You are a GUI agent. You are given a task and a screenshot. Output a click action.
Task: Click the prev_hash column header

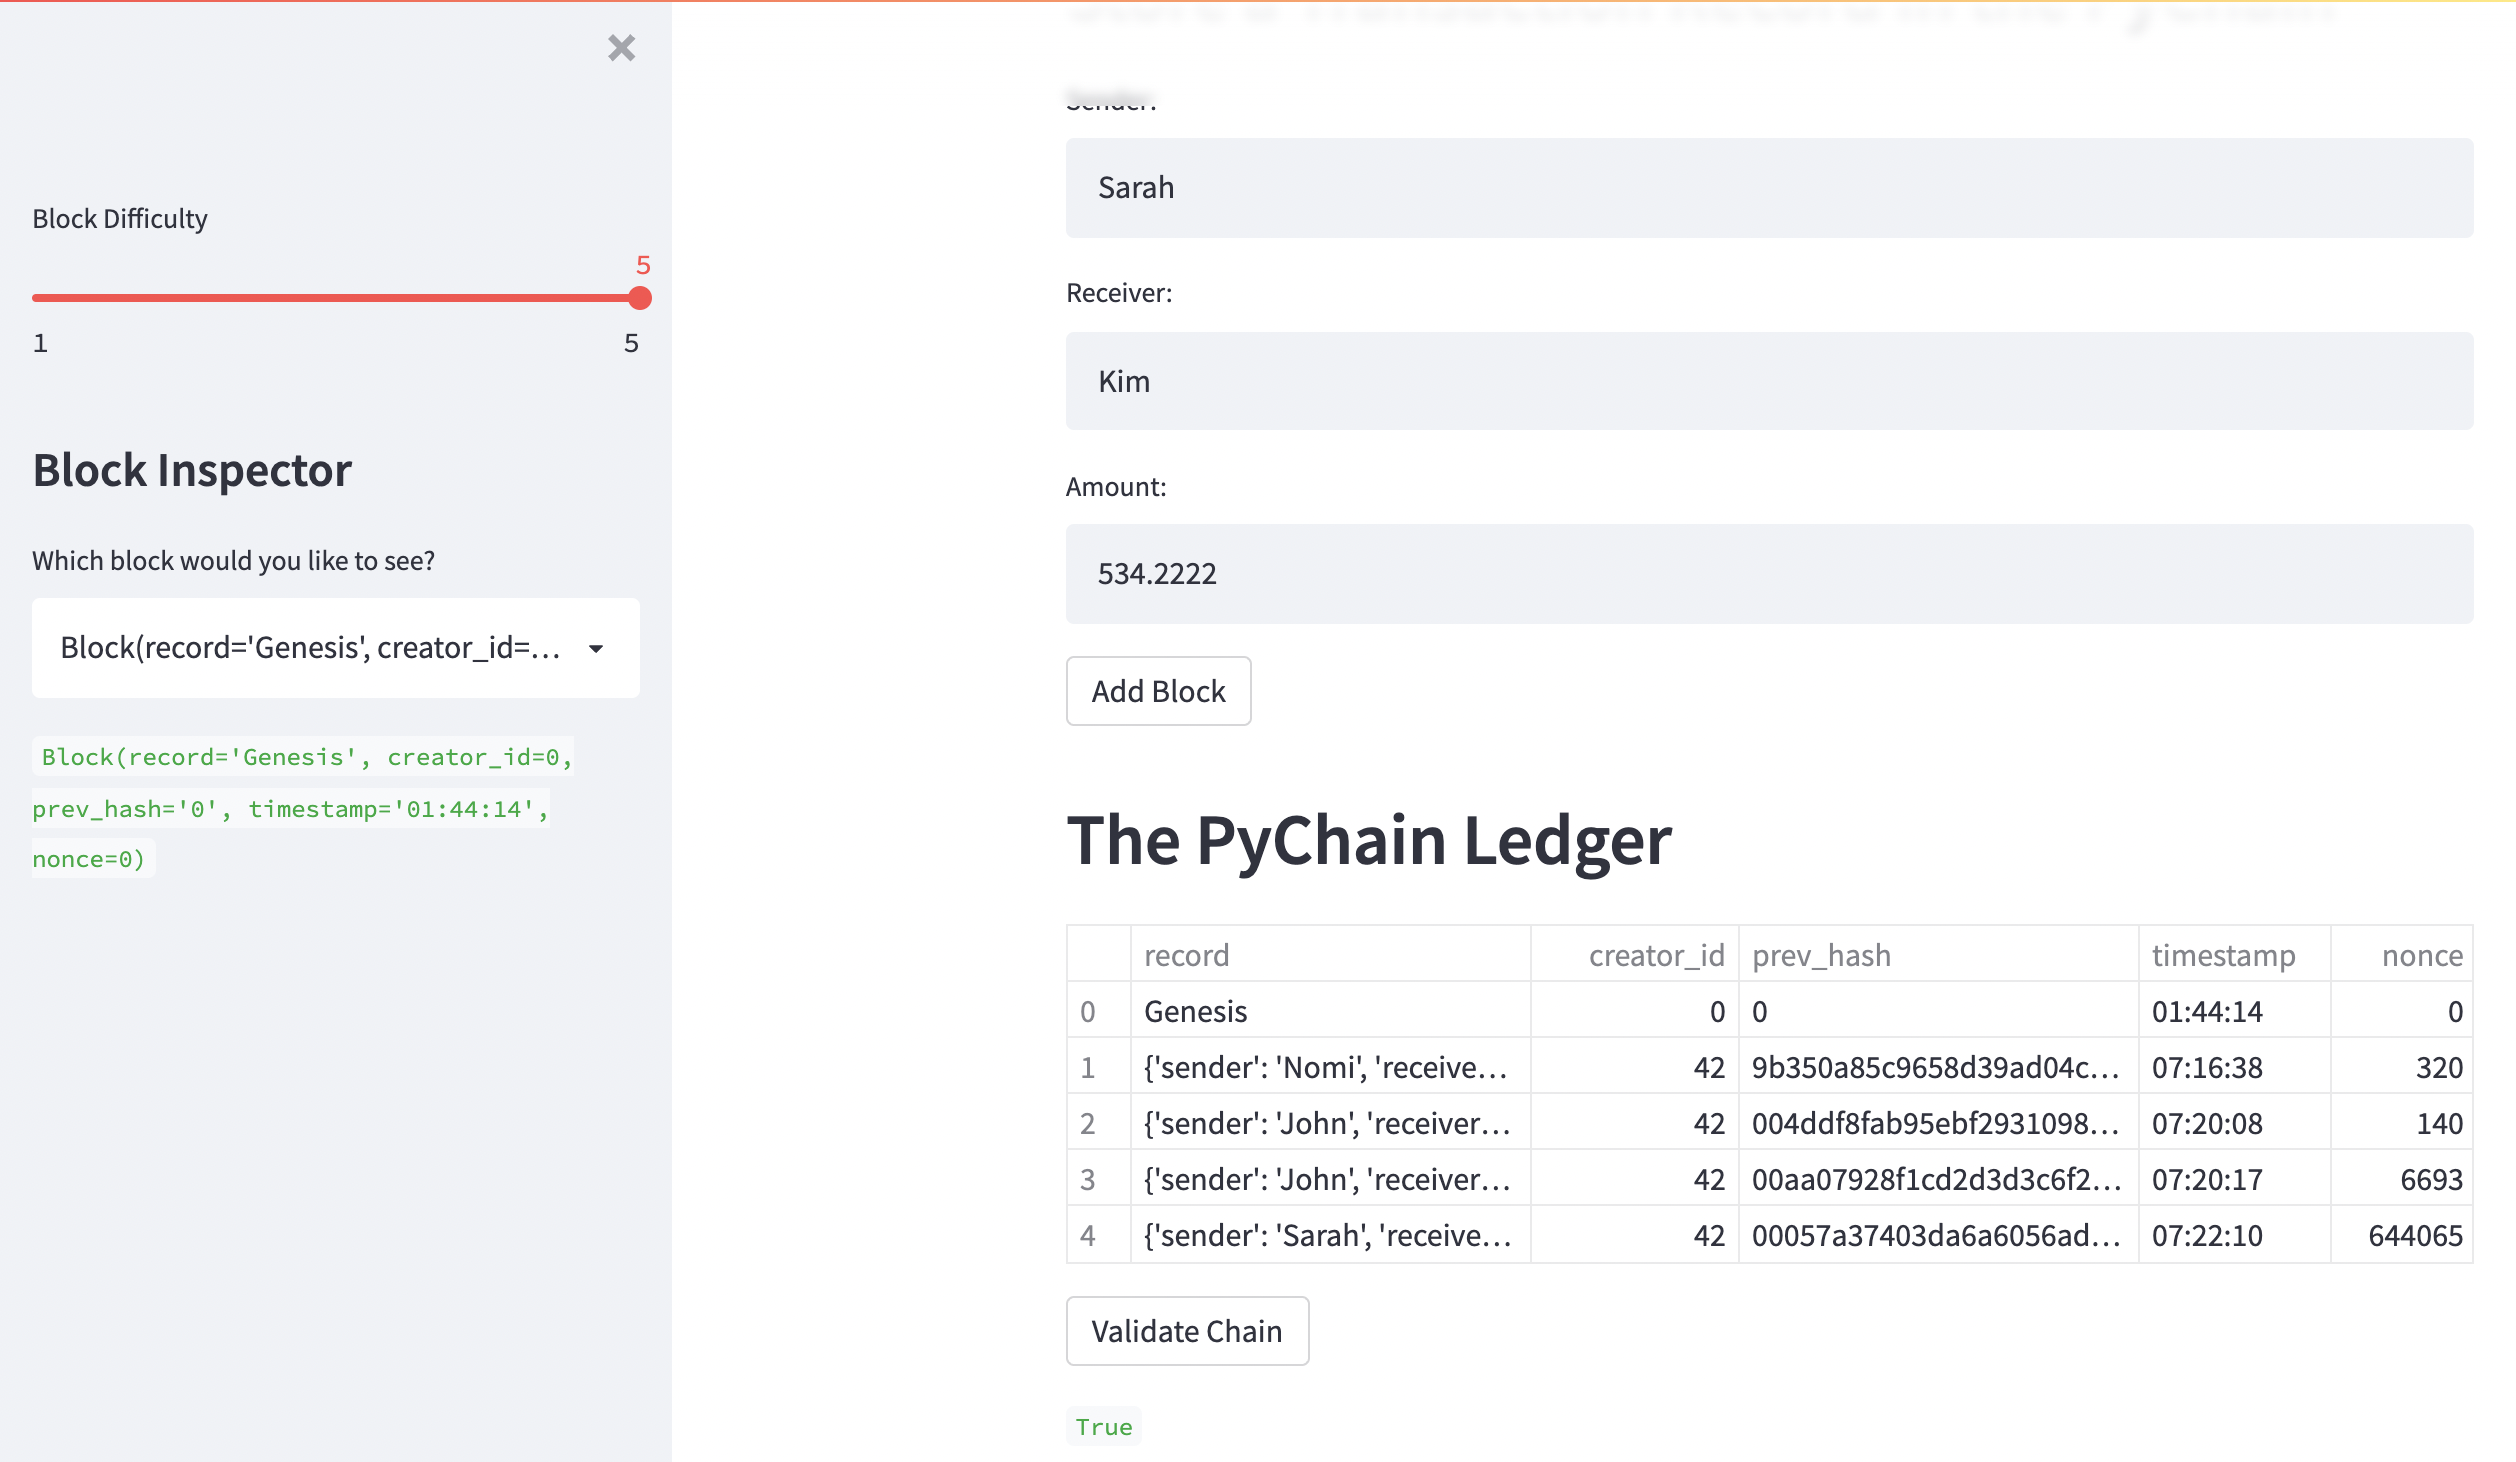pos(1938,955)
